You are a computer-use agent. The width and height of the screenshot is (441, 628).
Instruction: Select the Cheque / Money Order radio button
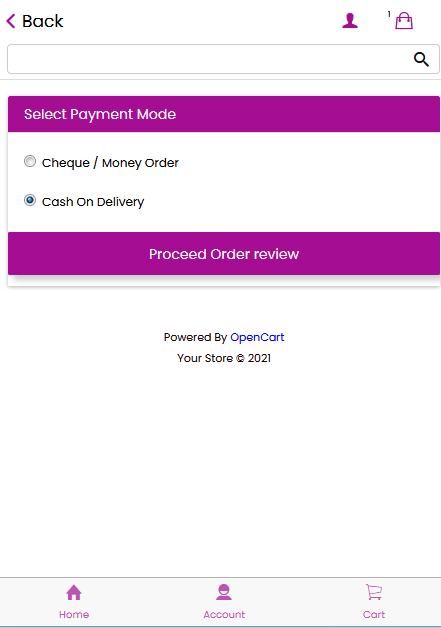pyautogui.click(x=30, y=161)
